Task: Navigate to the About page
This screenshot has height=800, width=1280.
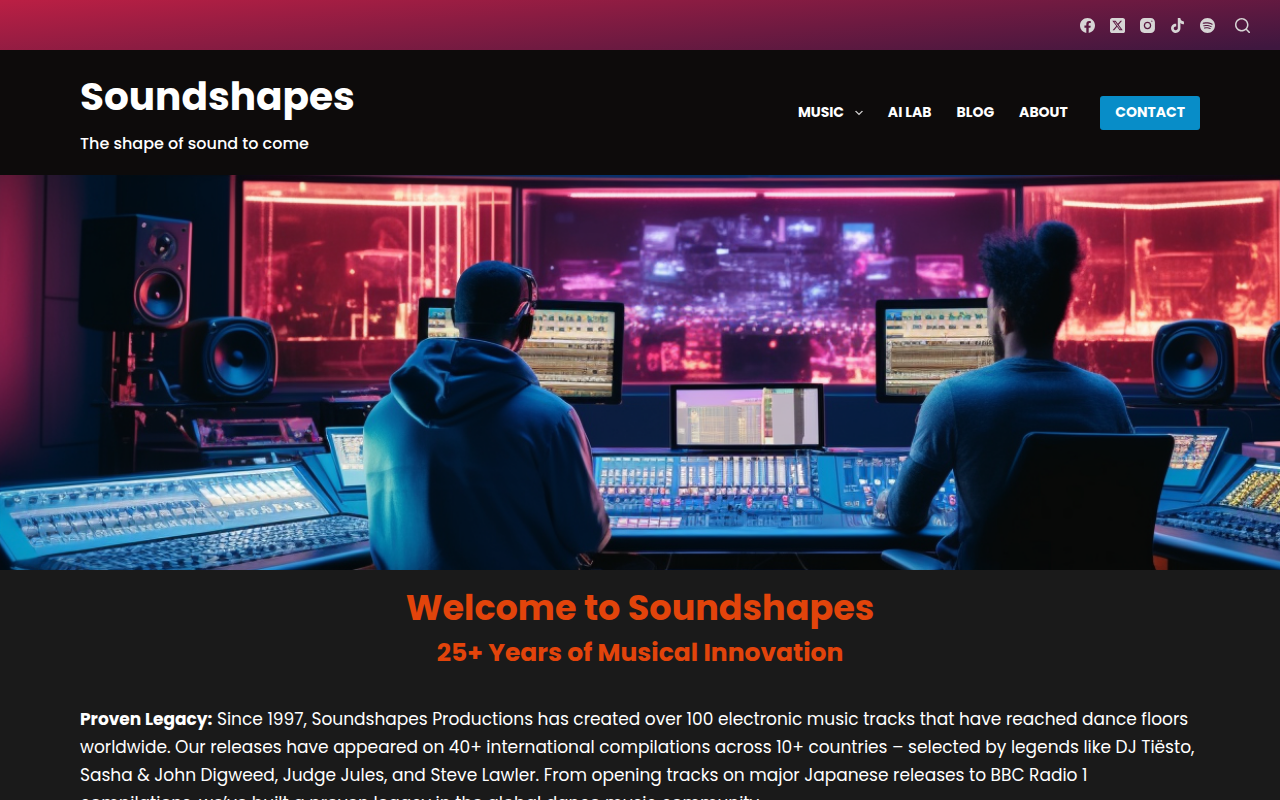Action: coord(1043,112)
